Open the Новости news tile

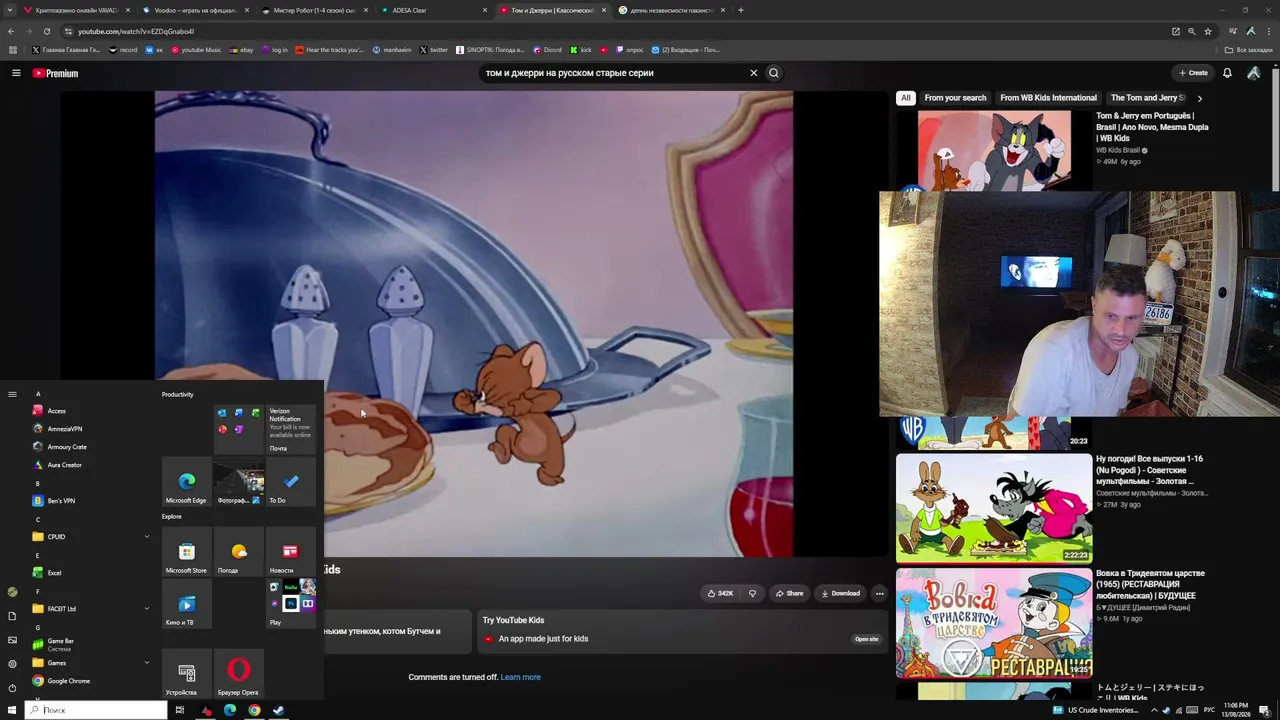point(290,552)
